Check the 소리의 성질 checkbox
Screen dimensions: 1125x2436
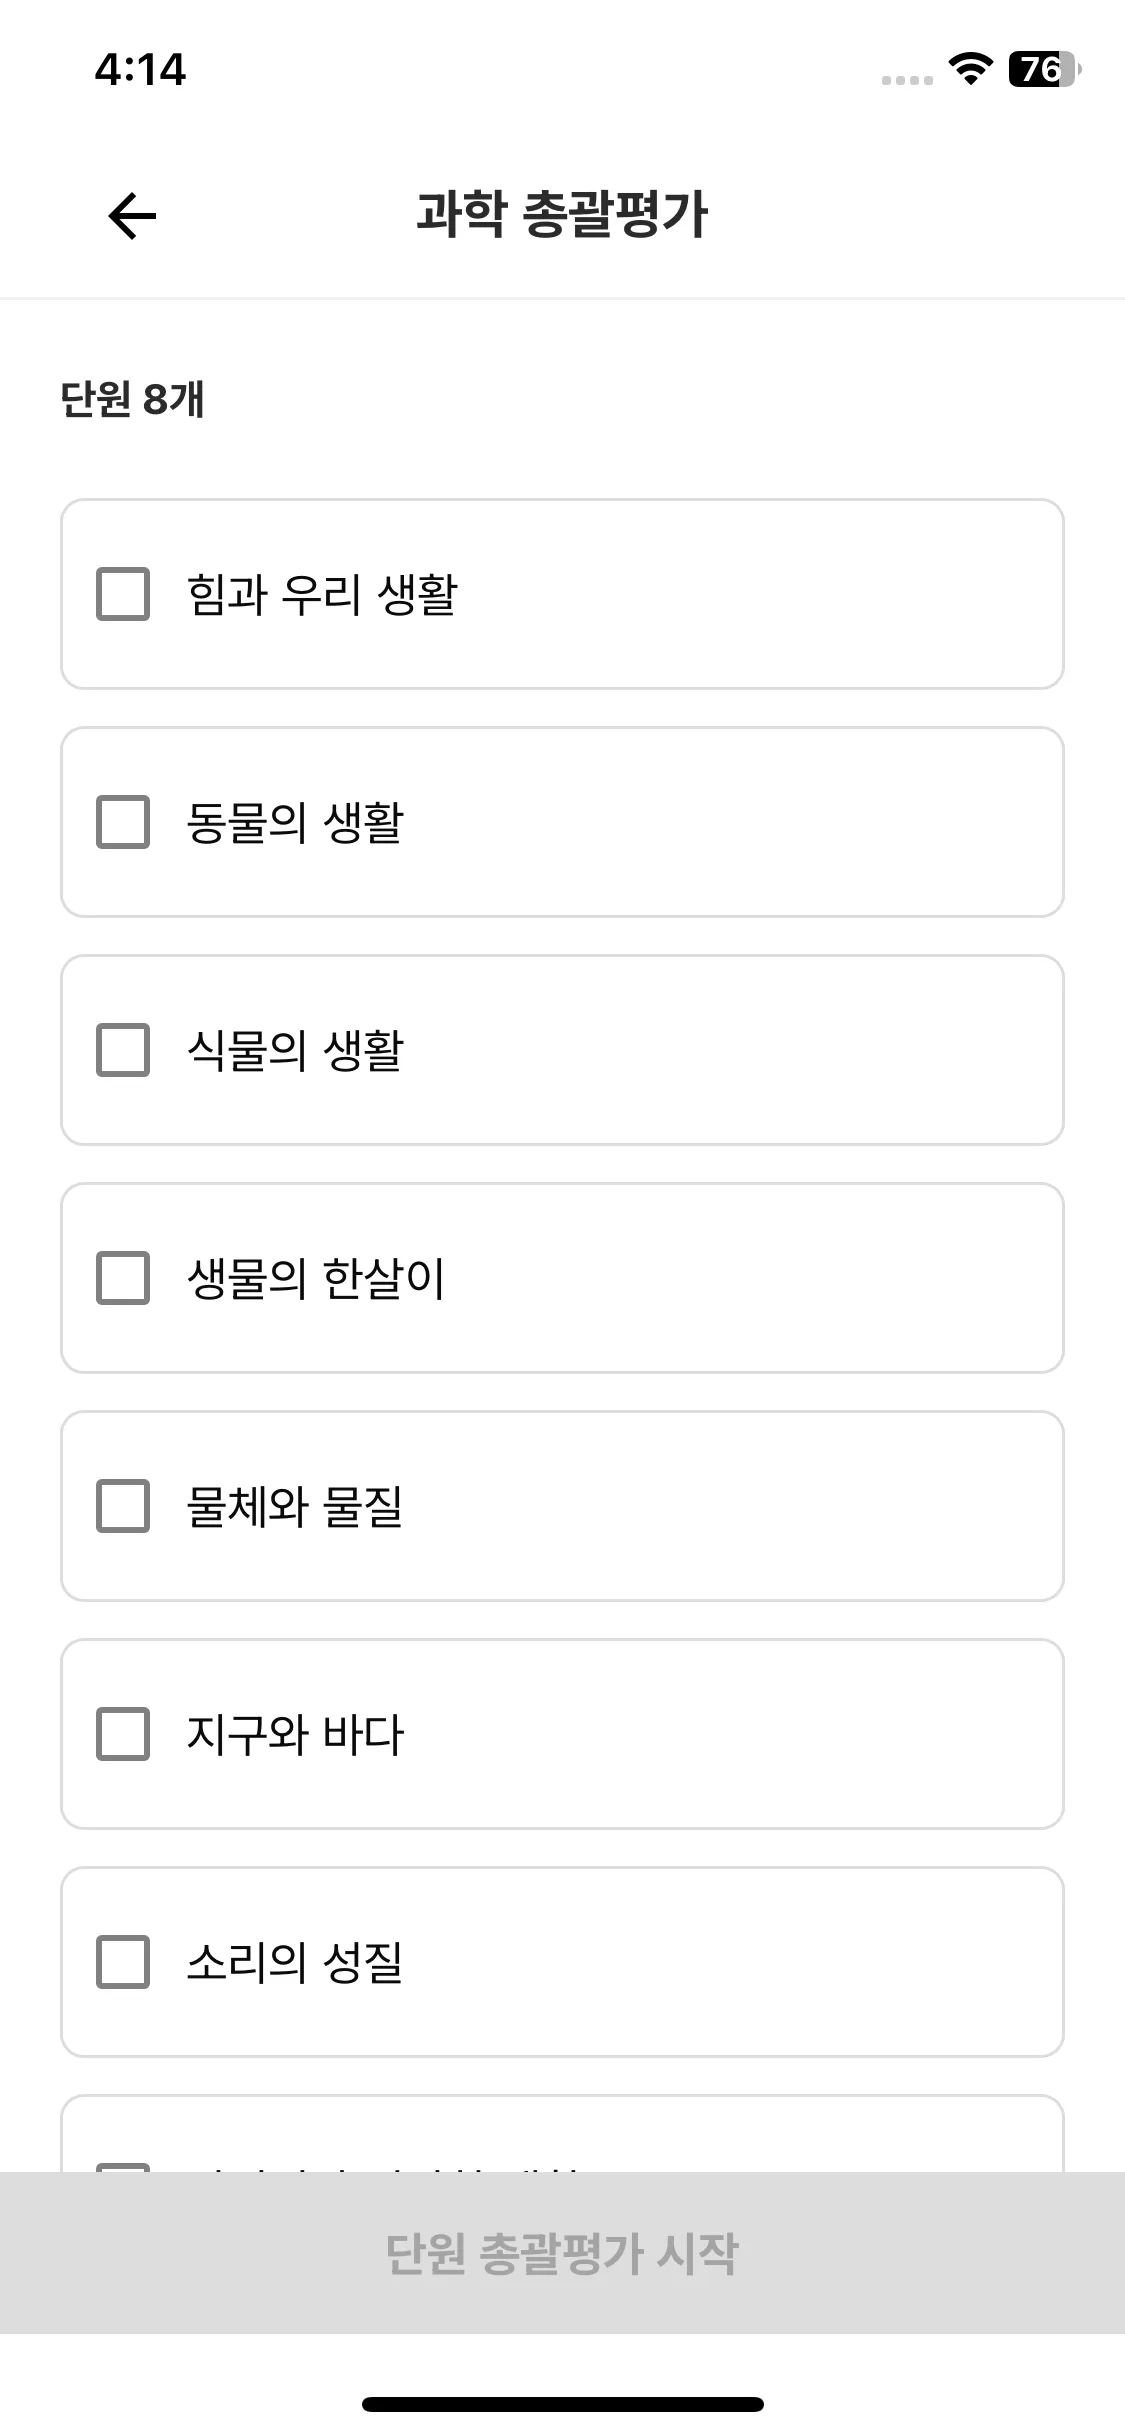(123, 1962)
